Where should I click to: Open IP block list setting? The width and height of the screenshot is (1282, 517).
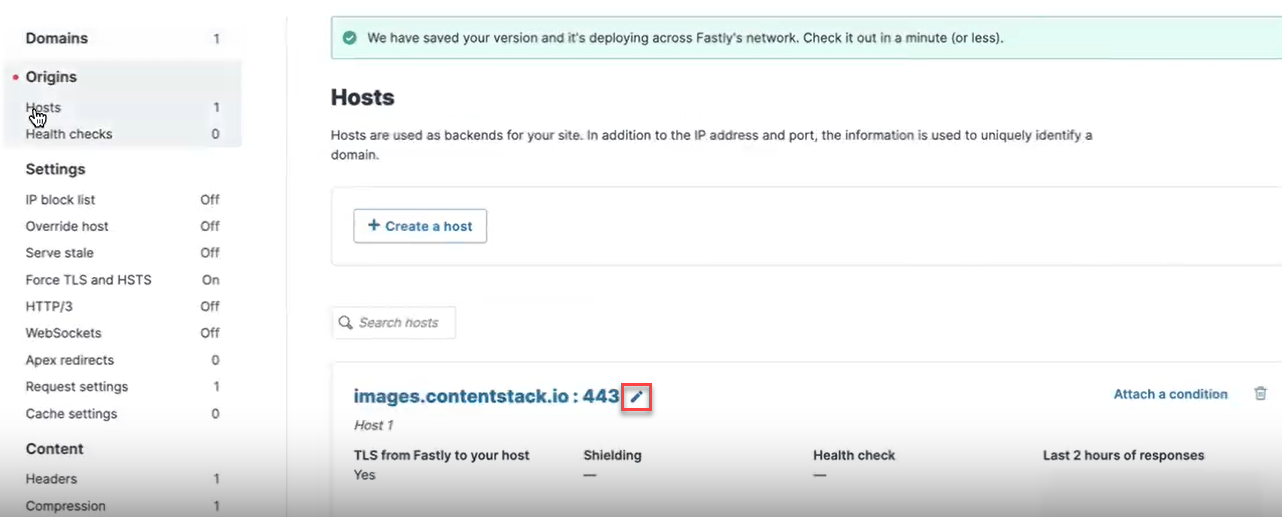61,200
